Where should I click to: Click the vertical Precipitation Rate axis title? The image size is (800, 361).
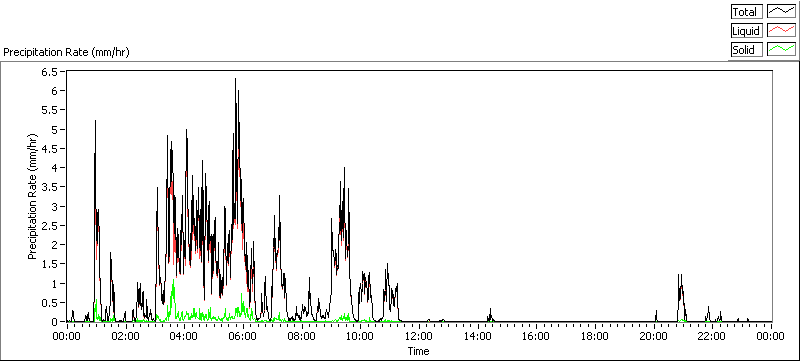coord(33,196)
